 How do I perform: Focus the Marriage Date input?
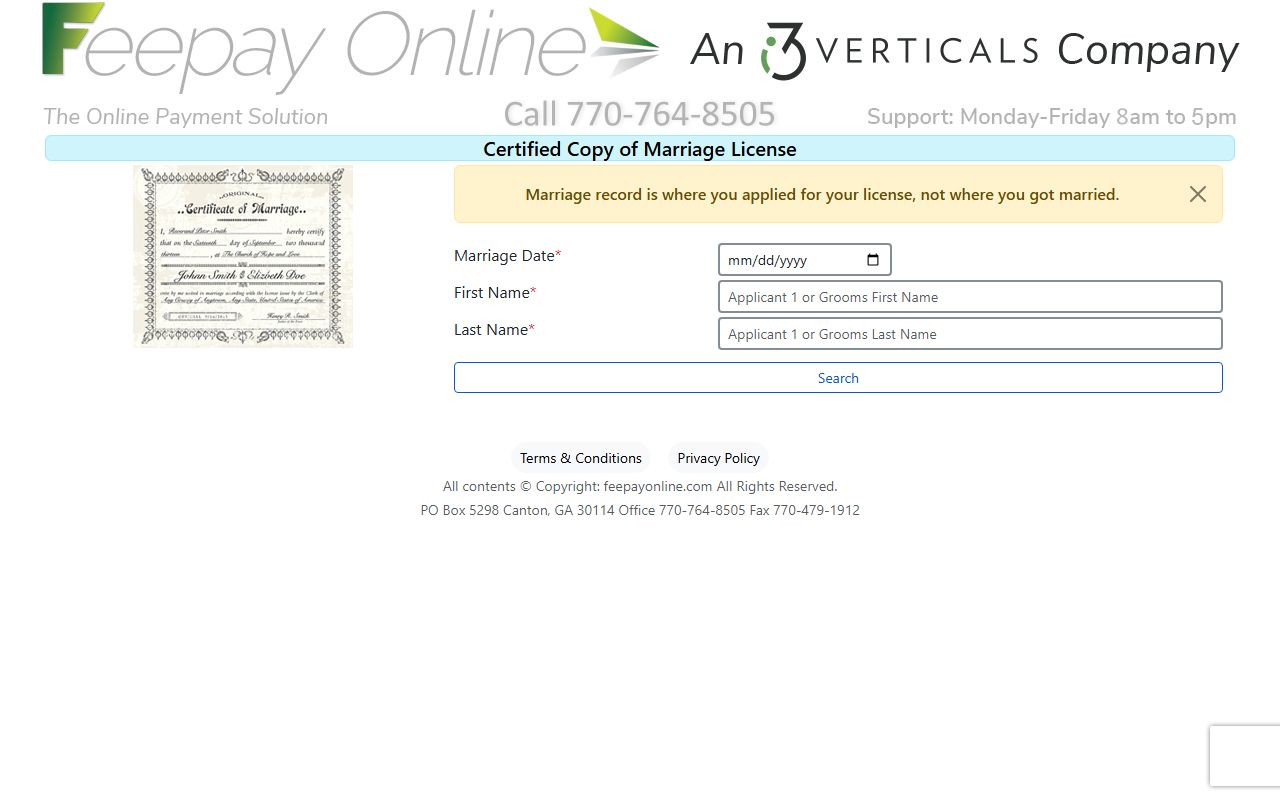[805, 260]
